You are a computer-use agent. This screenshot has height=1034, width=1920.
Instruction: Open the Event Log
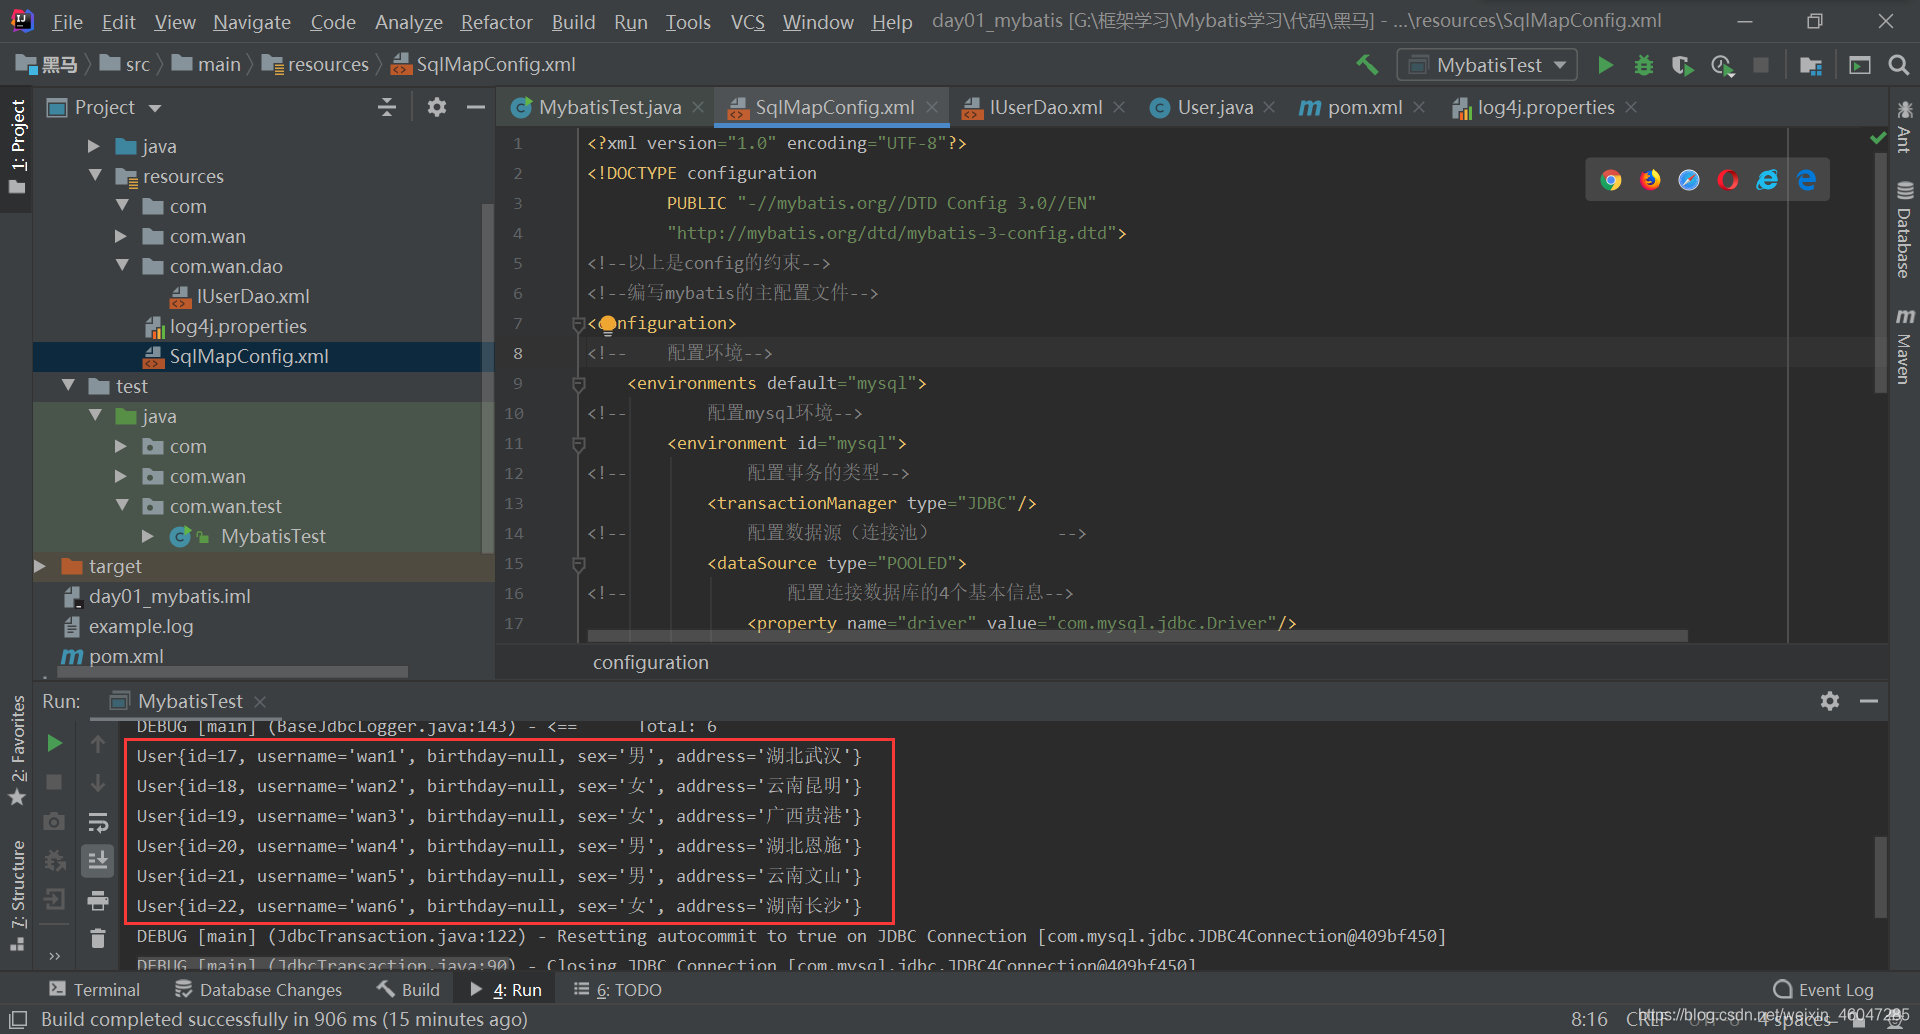(x=1824, y=990)
